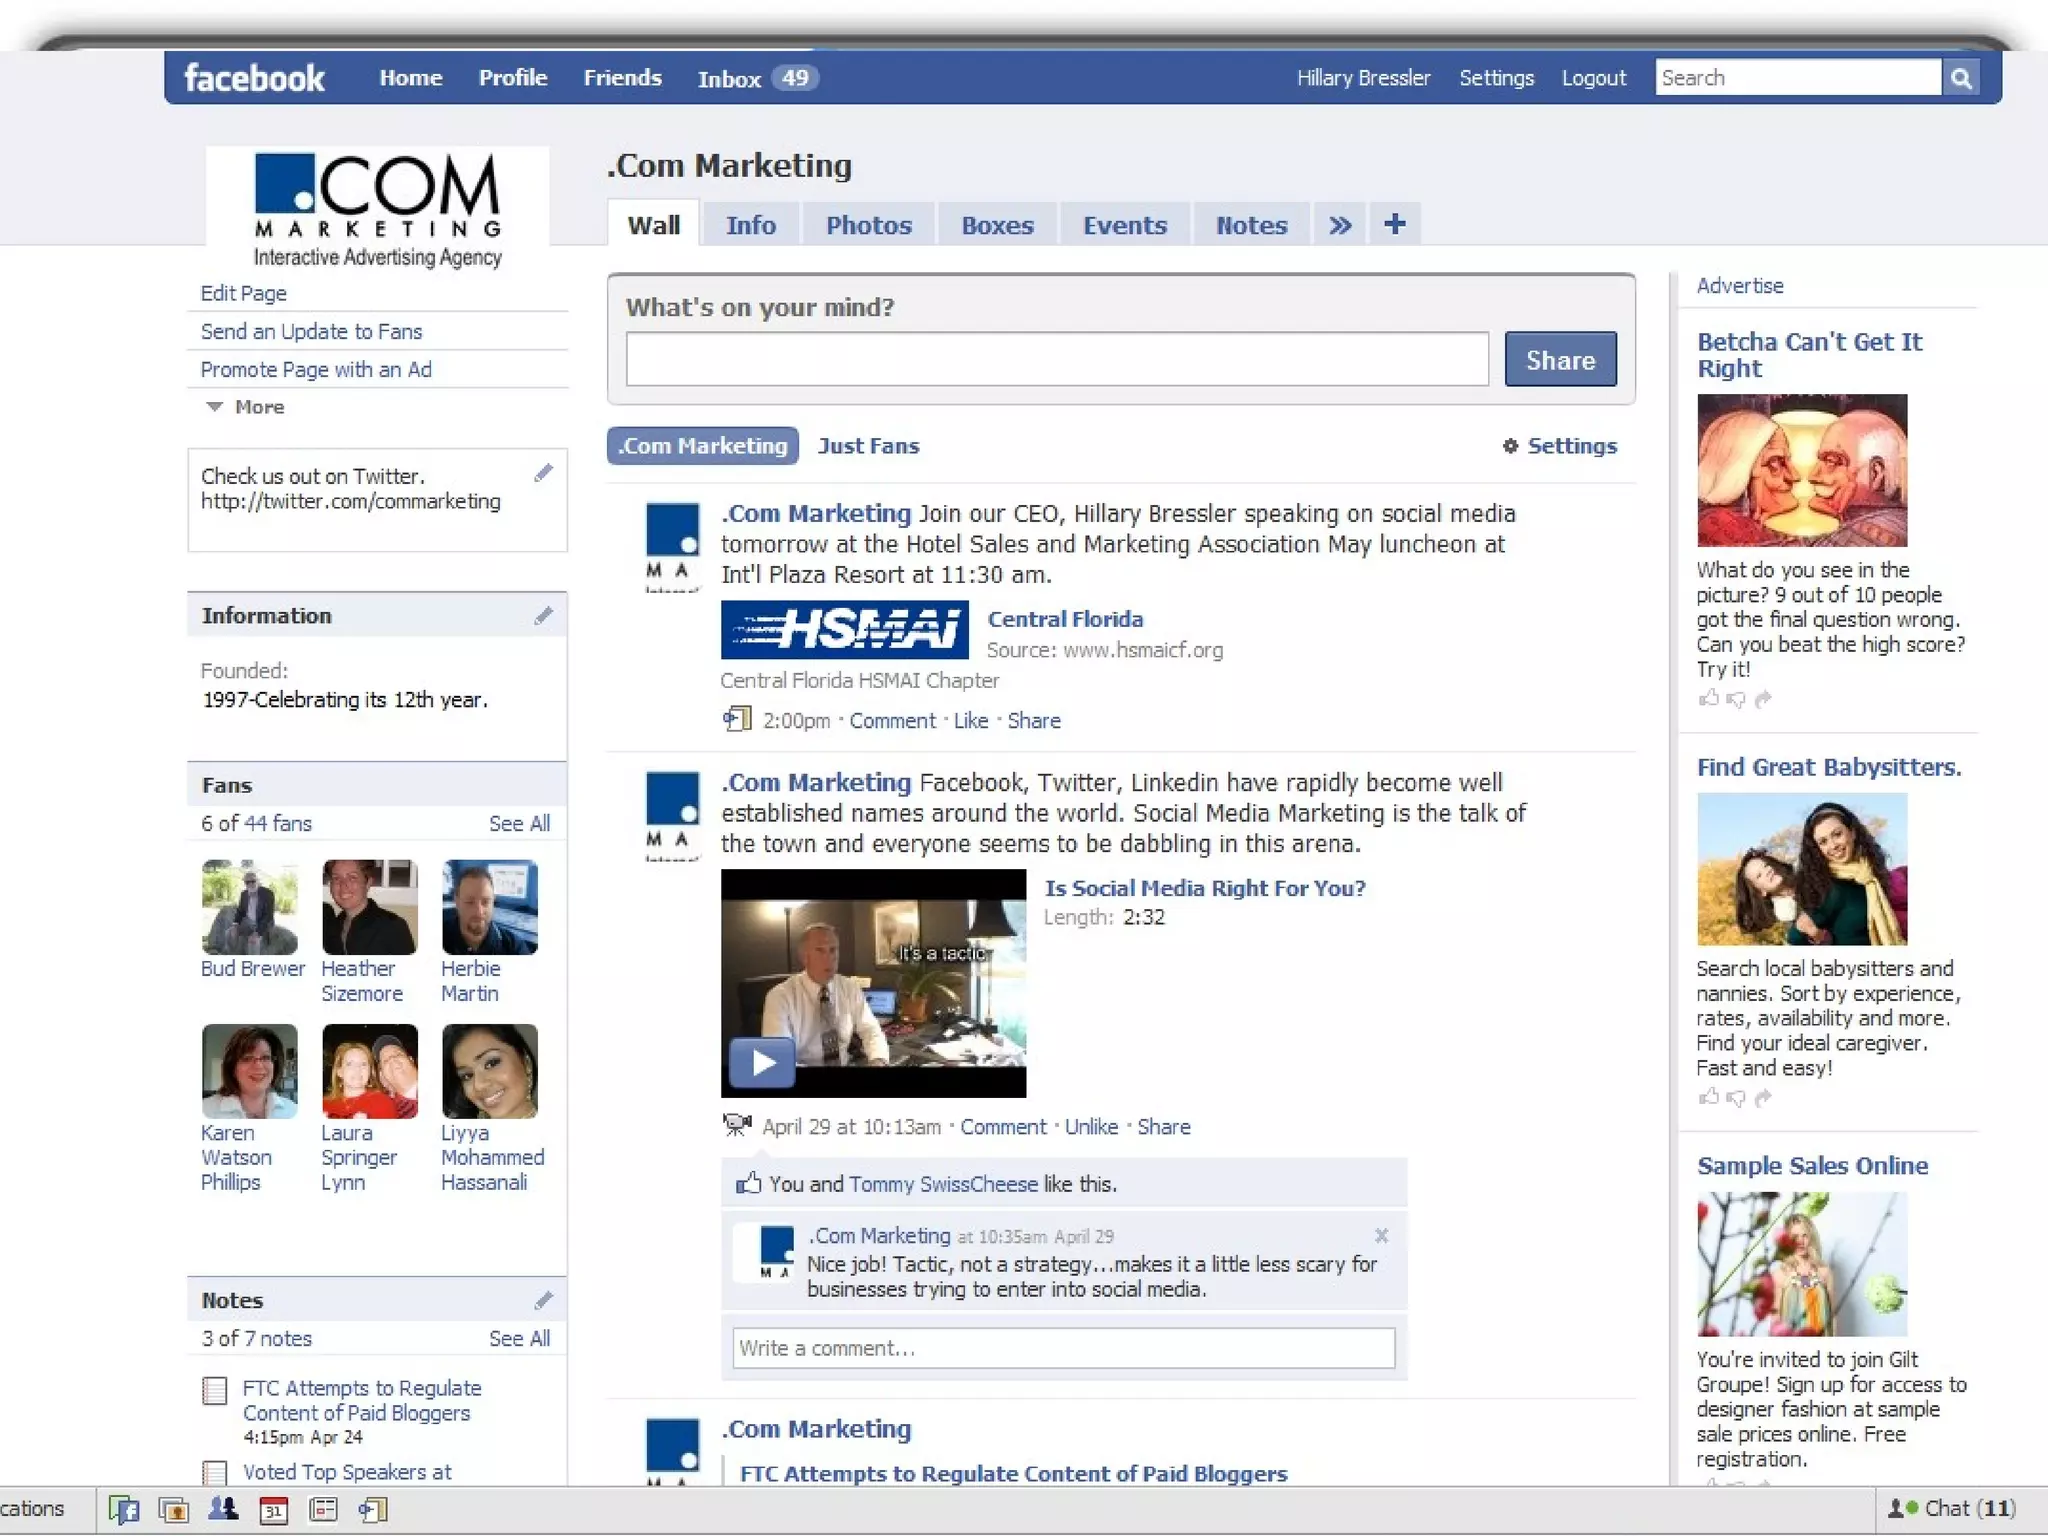The width and height of the screenshot is (2048, 1536).
Task: Show more tabs with double chevron
Action: click(1340, 225)
